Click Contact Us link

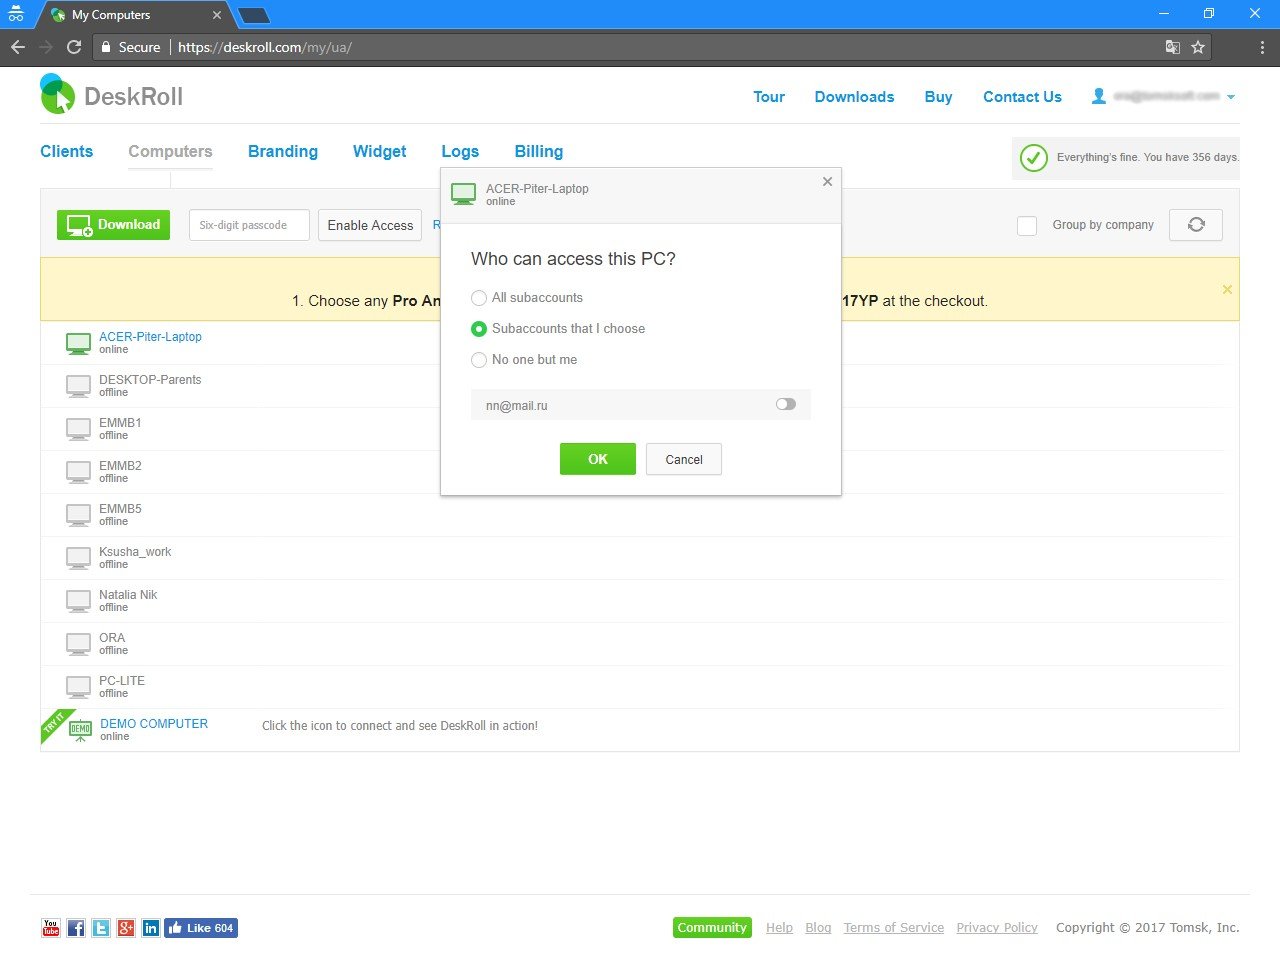point(1022,97)
